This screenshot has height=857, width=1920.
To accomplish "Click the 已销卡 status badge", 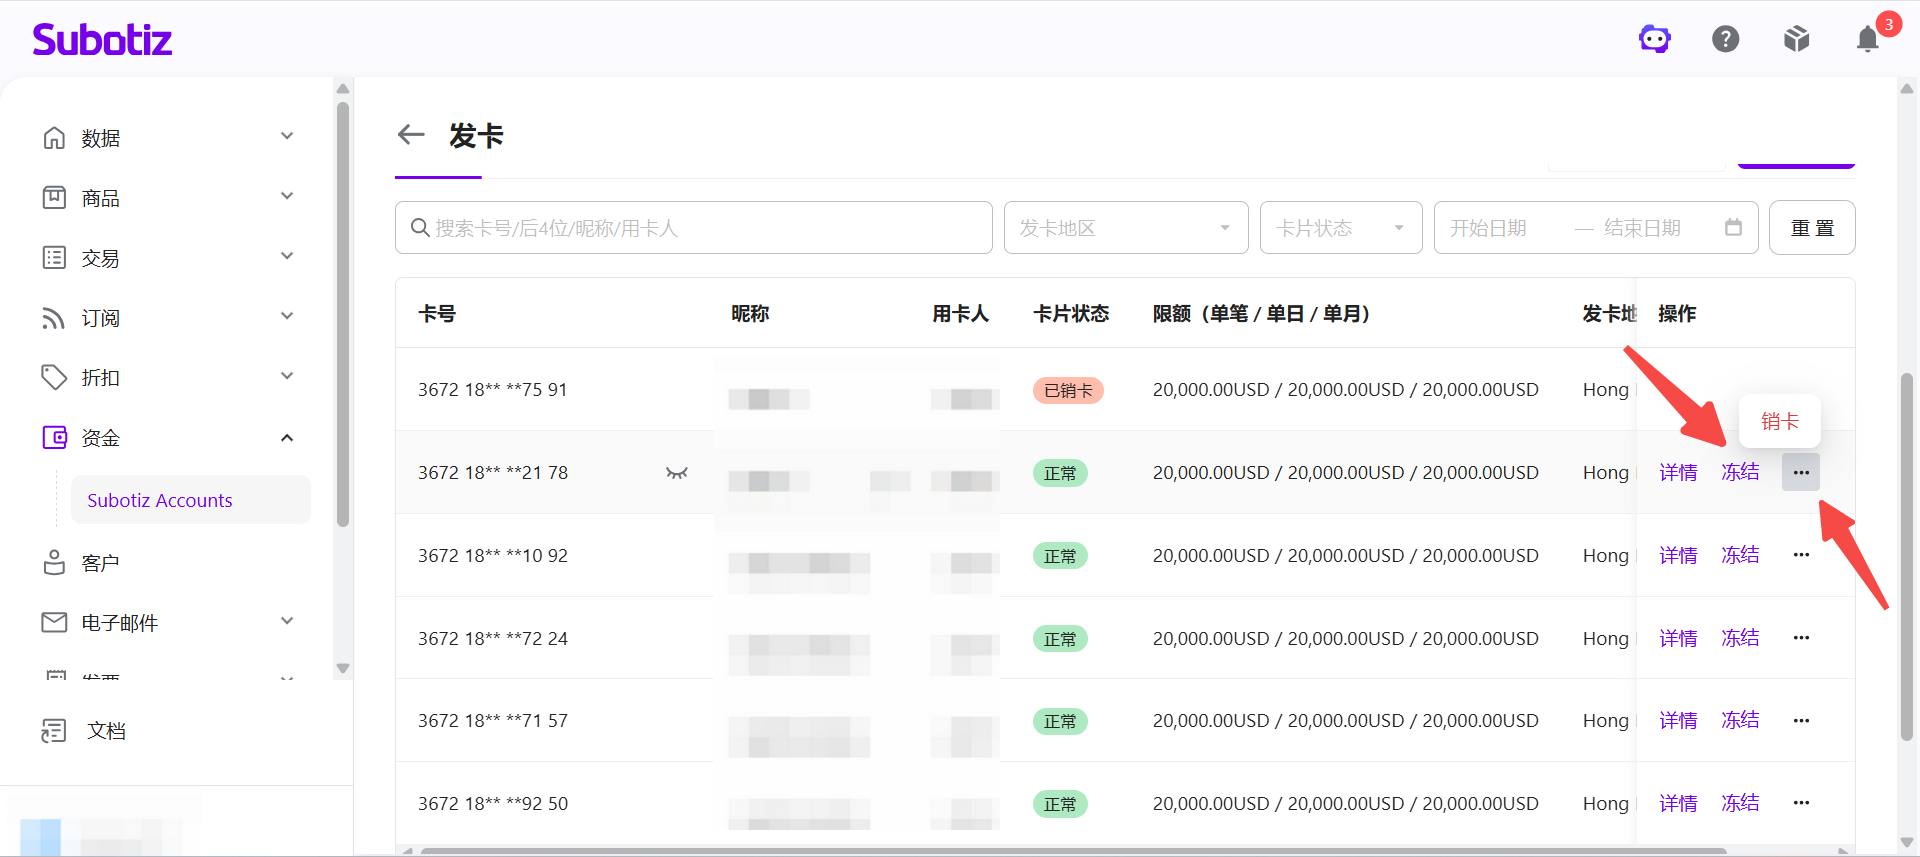I will click(x=1068, y=390).
